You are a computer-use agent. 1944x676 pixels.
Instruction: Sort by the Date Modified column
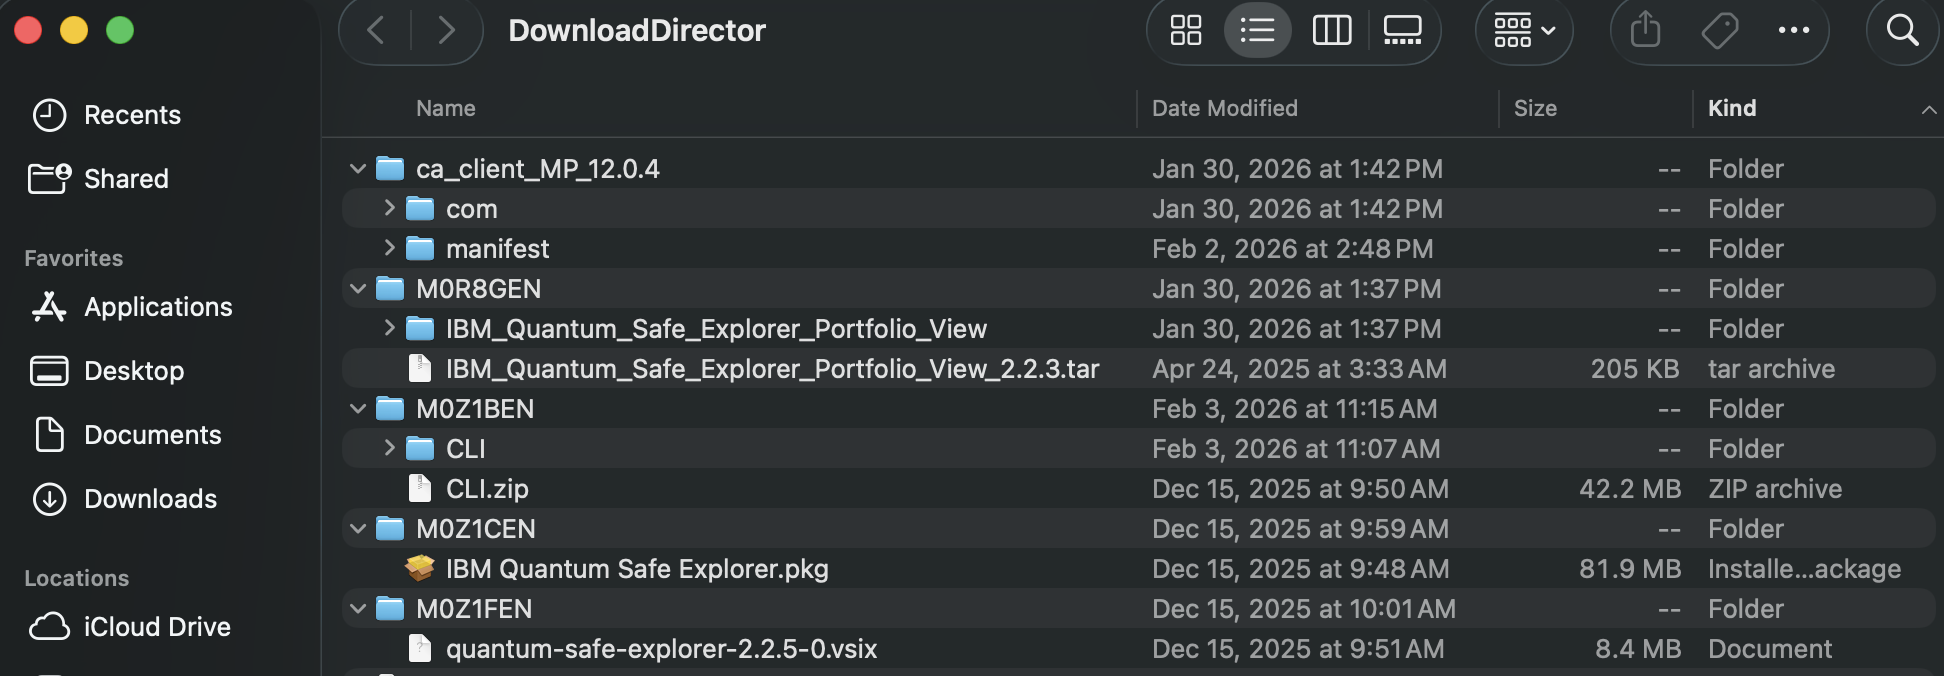click(1224, 108)
